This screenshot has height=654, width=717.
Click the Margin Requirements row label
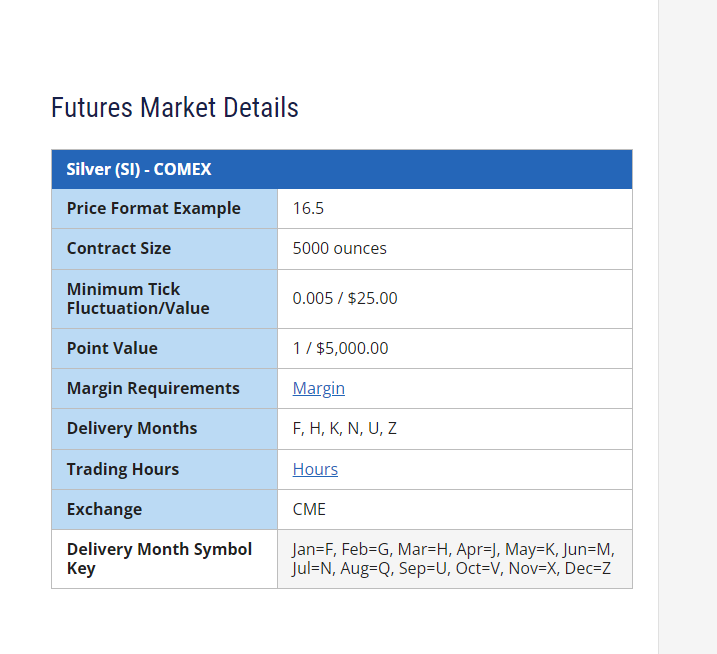coord(153,388)
